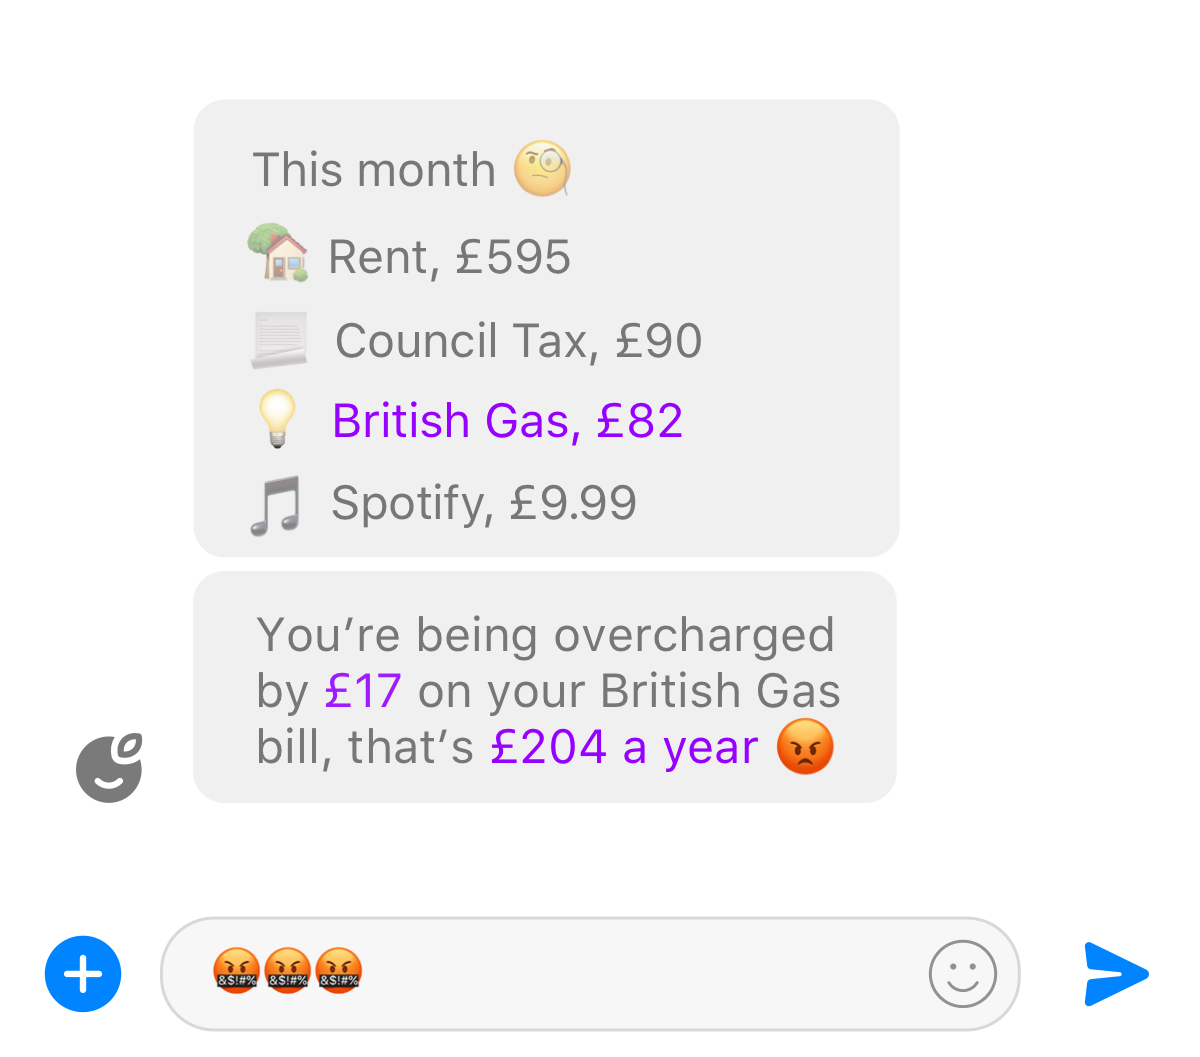This screenshot has height=1057, width=1200.
Task: Click the purple £204 a year text
Action: tap(624, 747)
